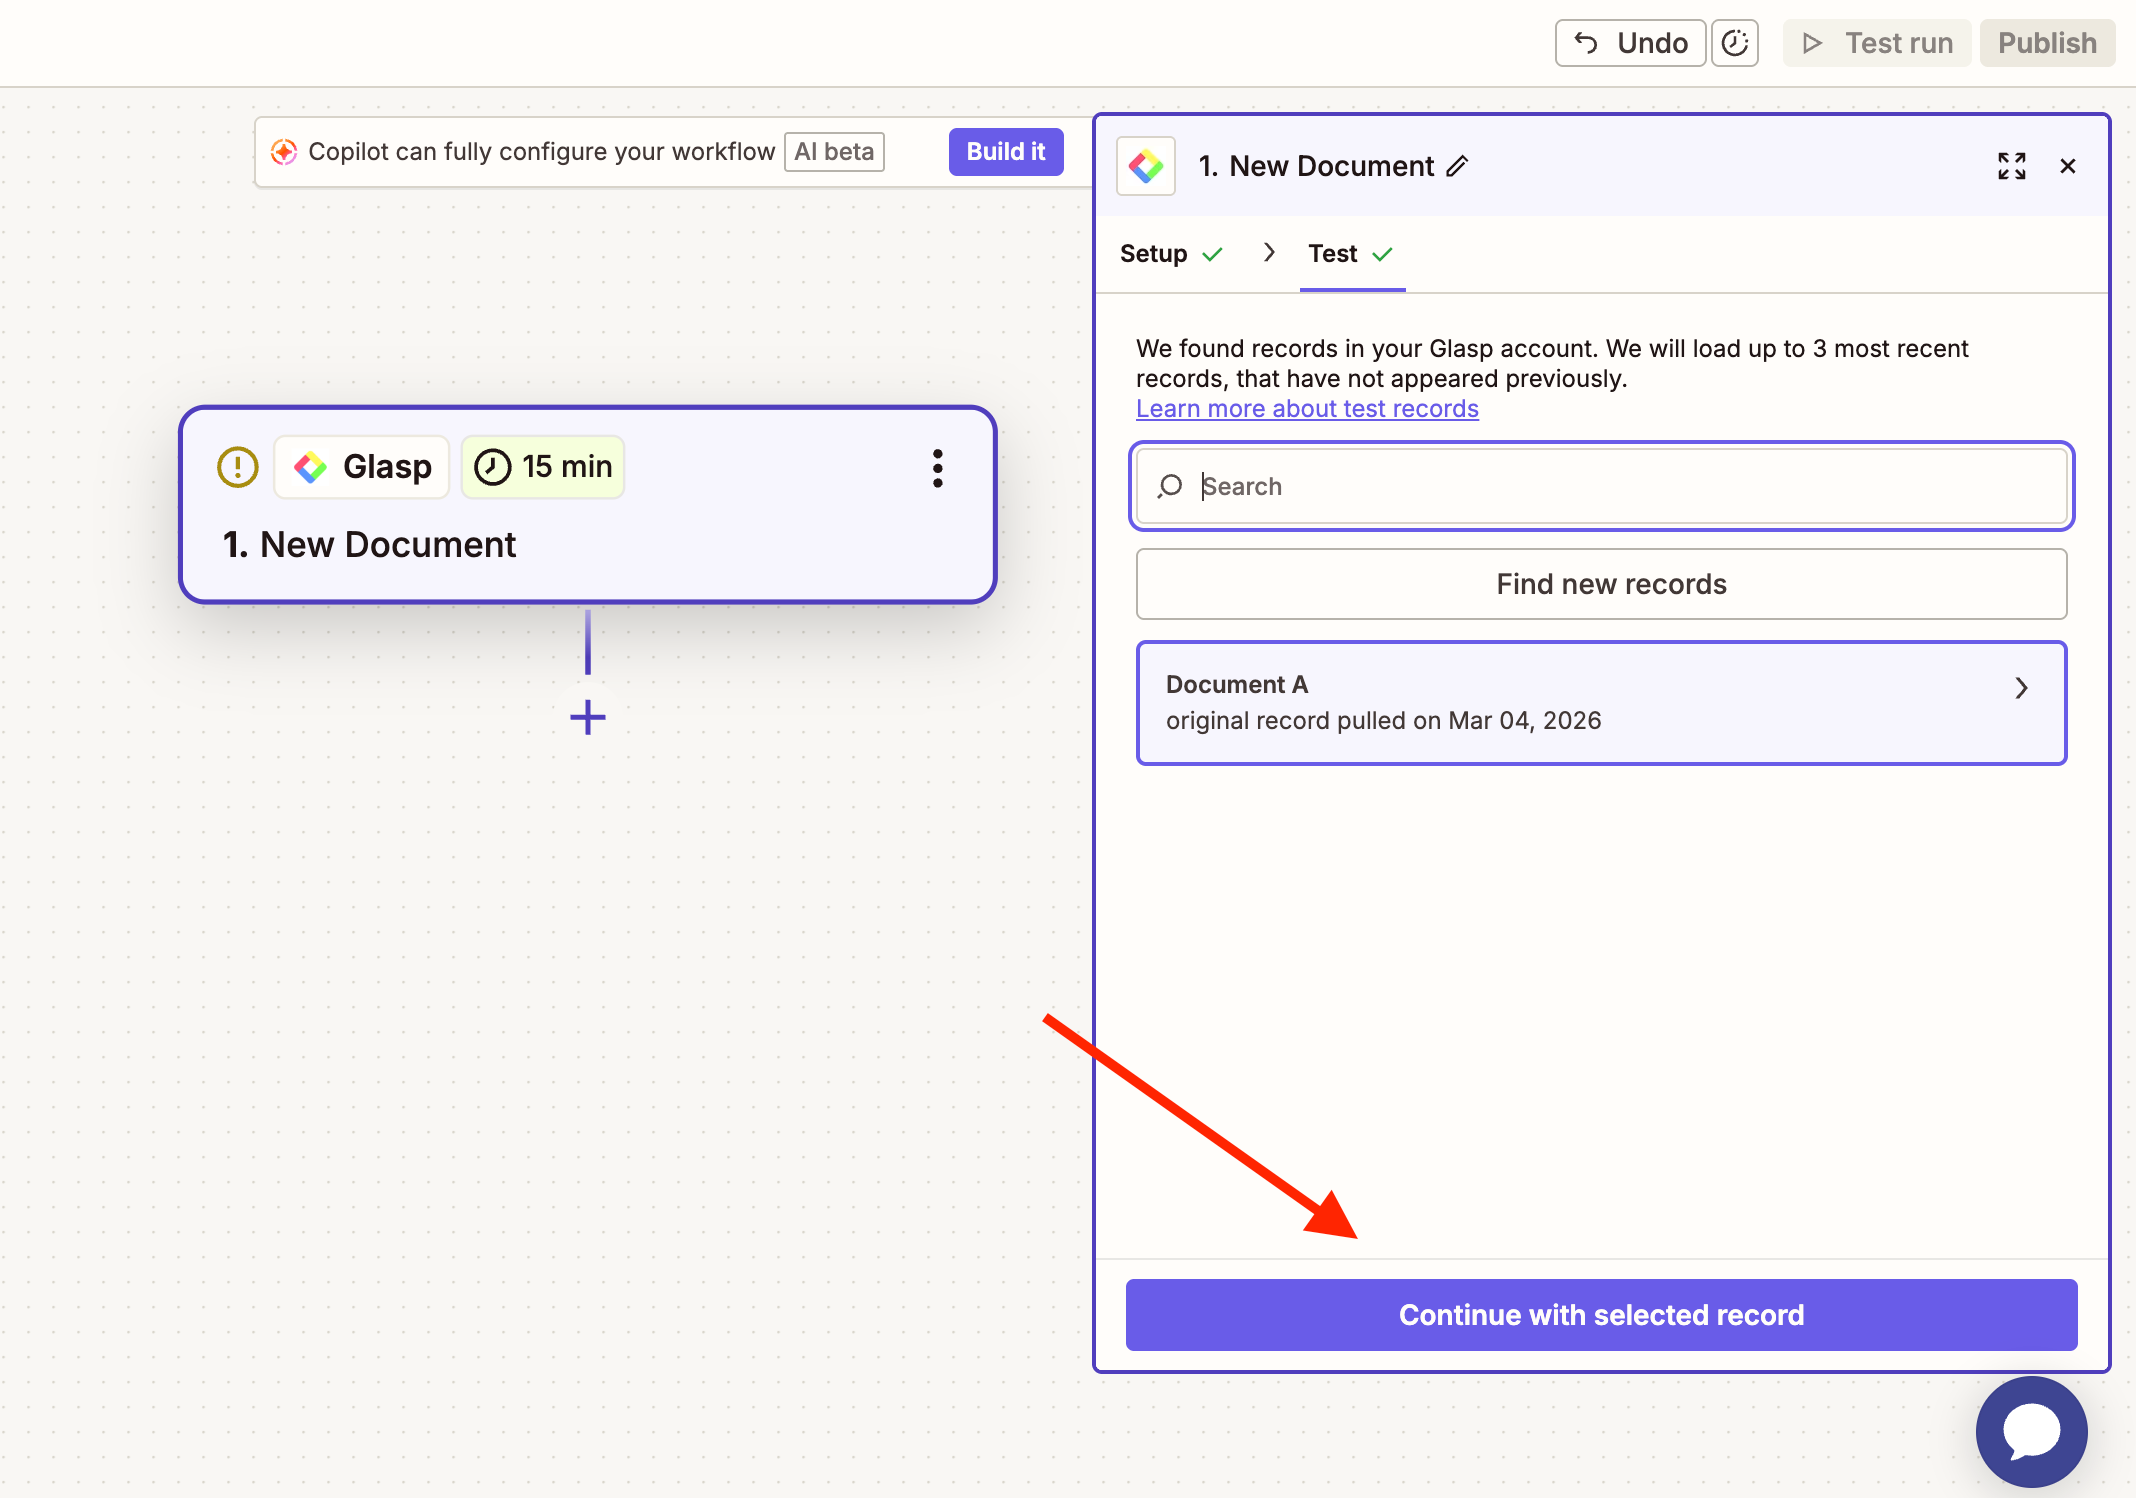
Task: Open the 15 min polling interval badge
Action: pos(543,467)
